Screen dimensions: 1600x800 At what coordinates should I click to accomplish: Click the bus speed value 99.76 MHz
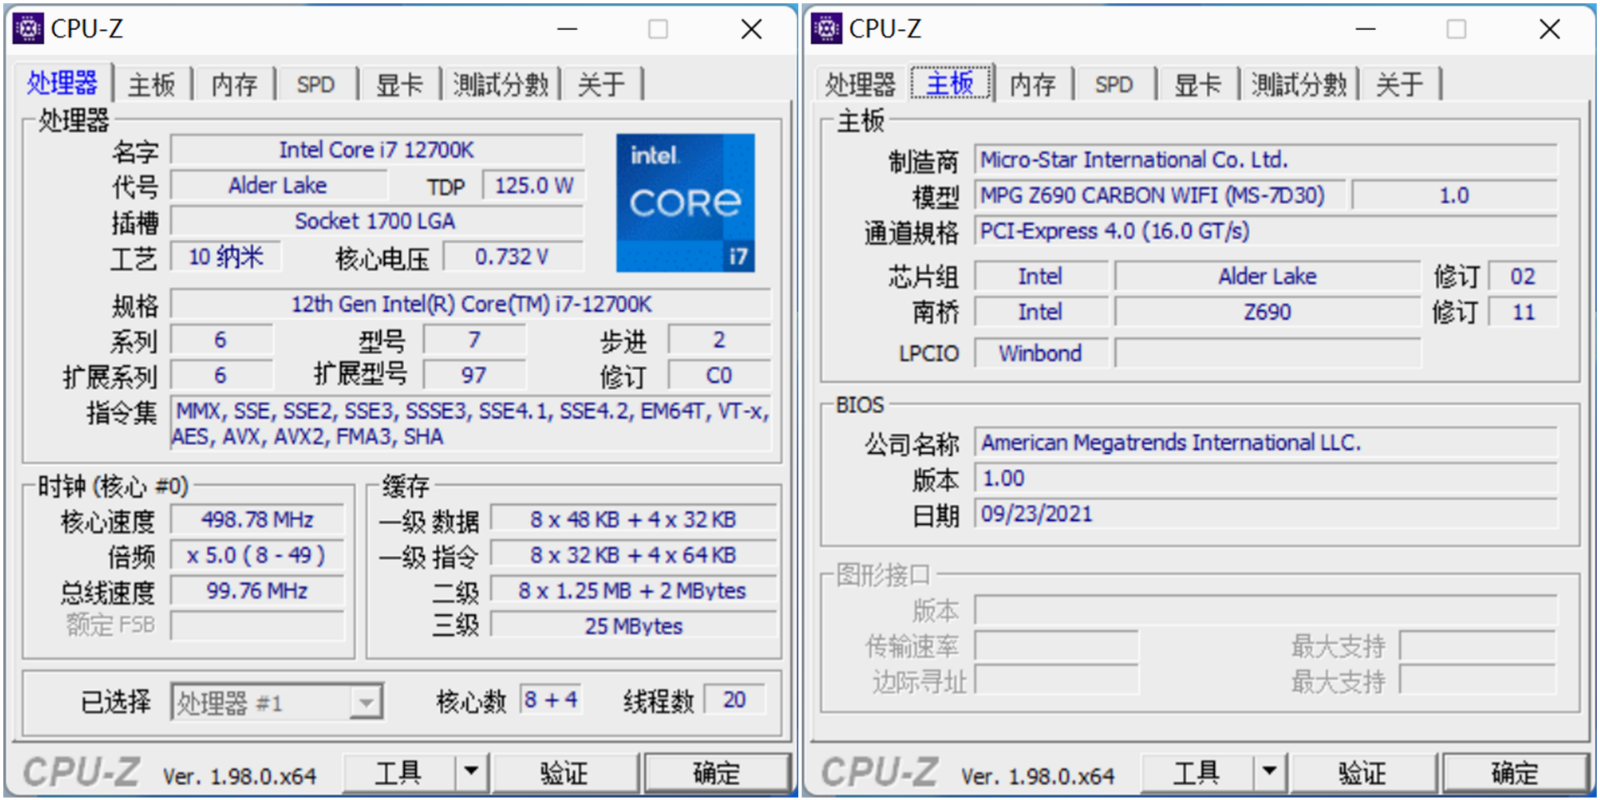coord(258,591)
